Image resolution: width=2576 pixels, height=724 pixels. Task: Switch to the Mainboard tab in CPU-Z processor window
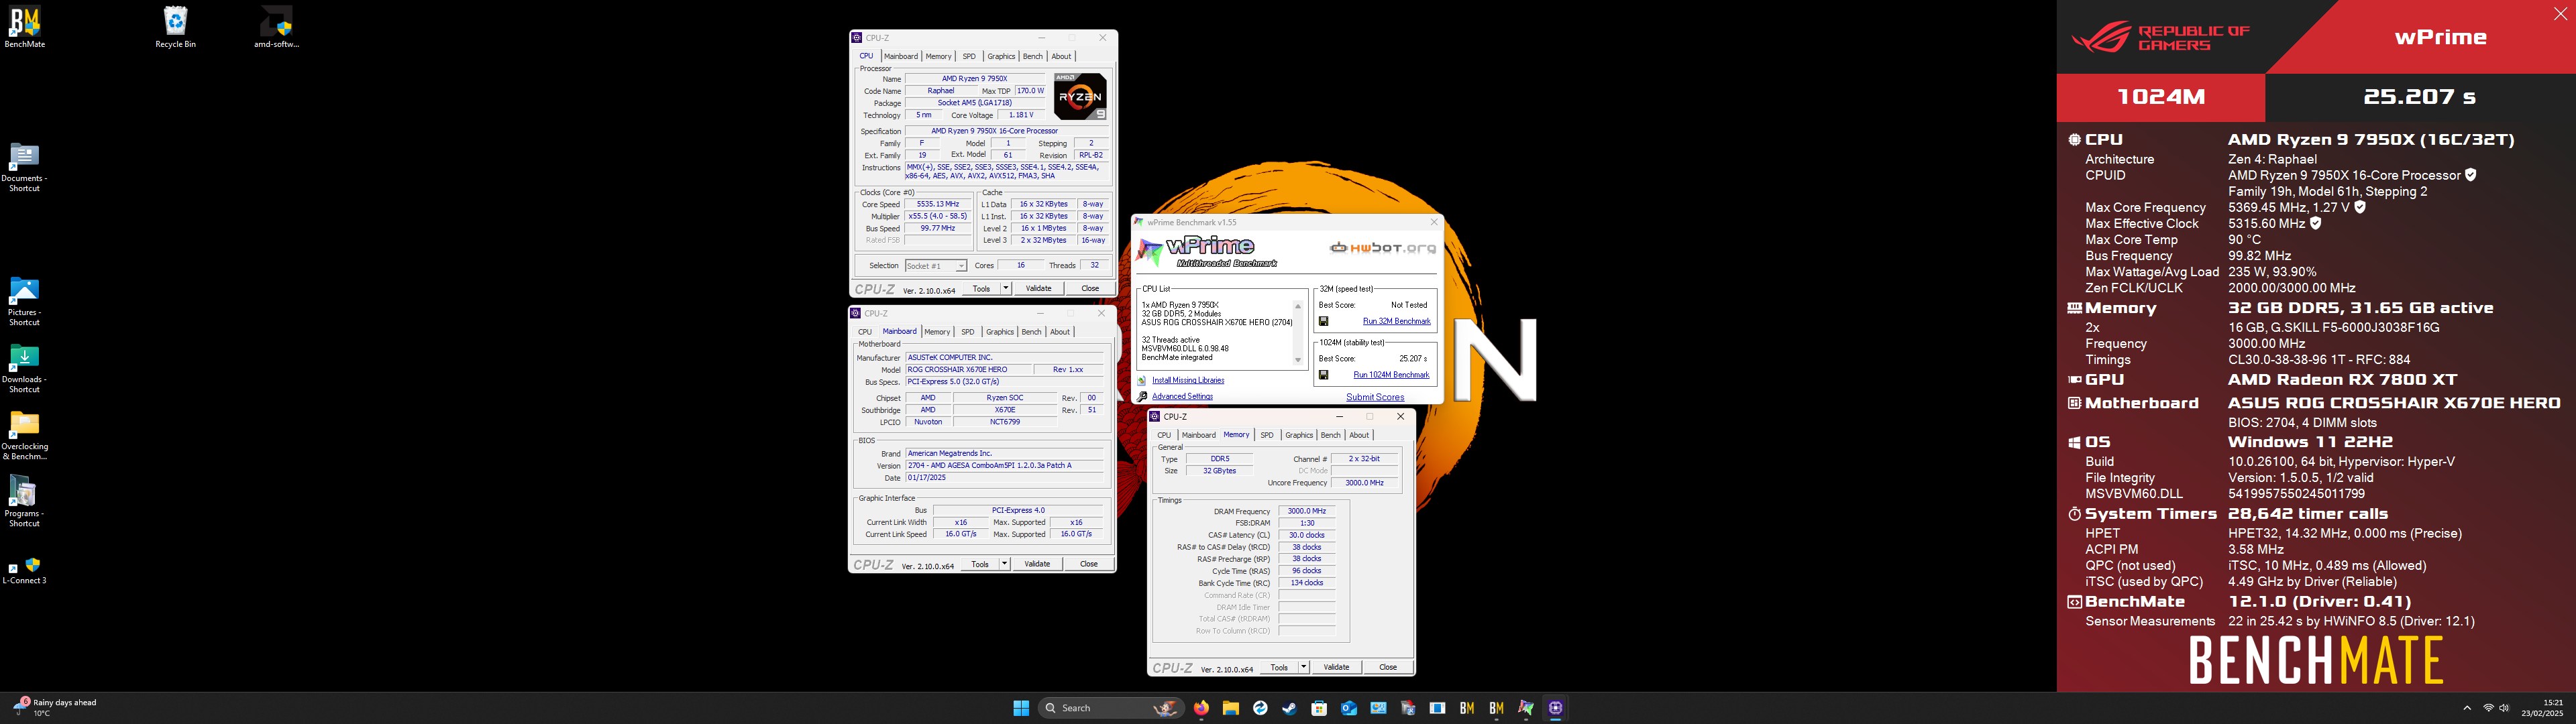(900, 56)
